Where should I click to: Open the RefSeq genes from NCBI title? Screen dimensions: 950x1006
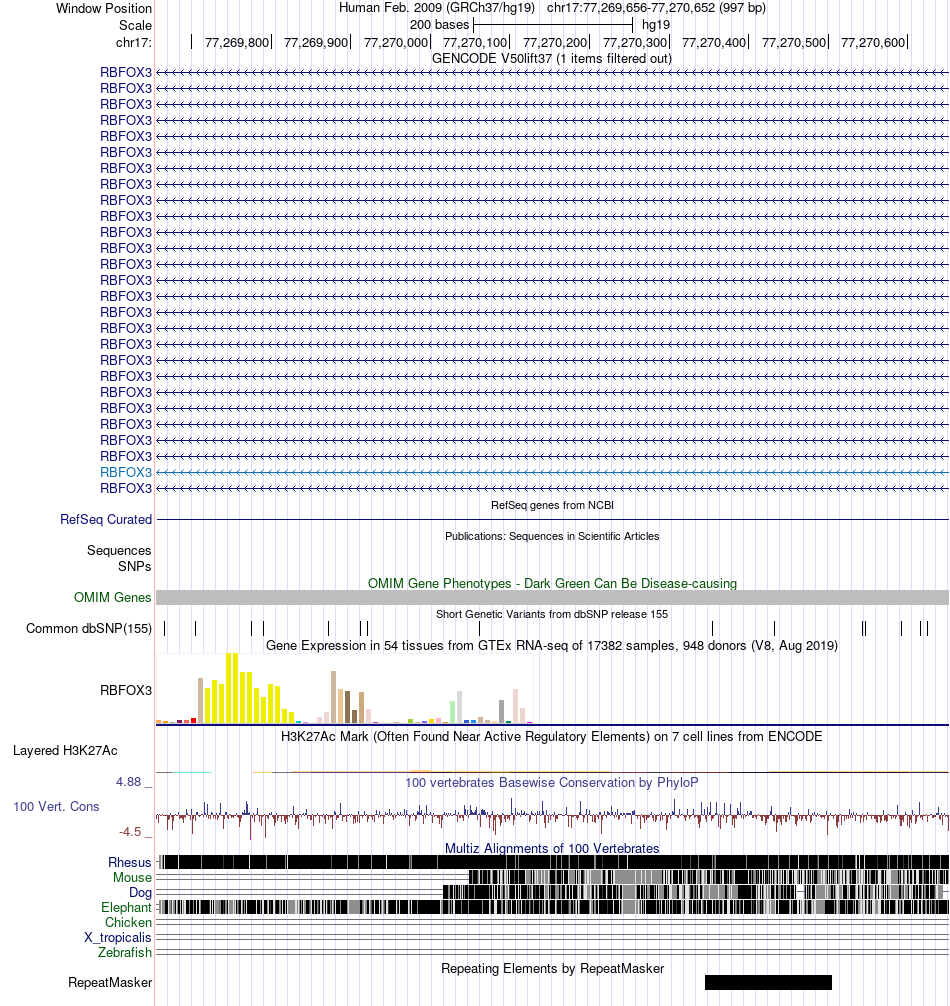(552, 506)
